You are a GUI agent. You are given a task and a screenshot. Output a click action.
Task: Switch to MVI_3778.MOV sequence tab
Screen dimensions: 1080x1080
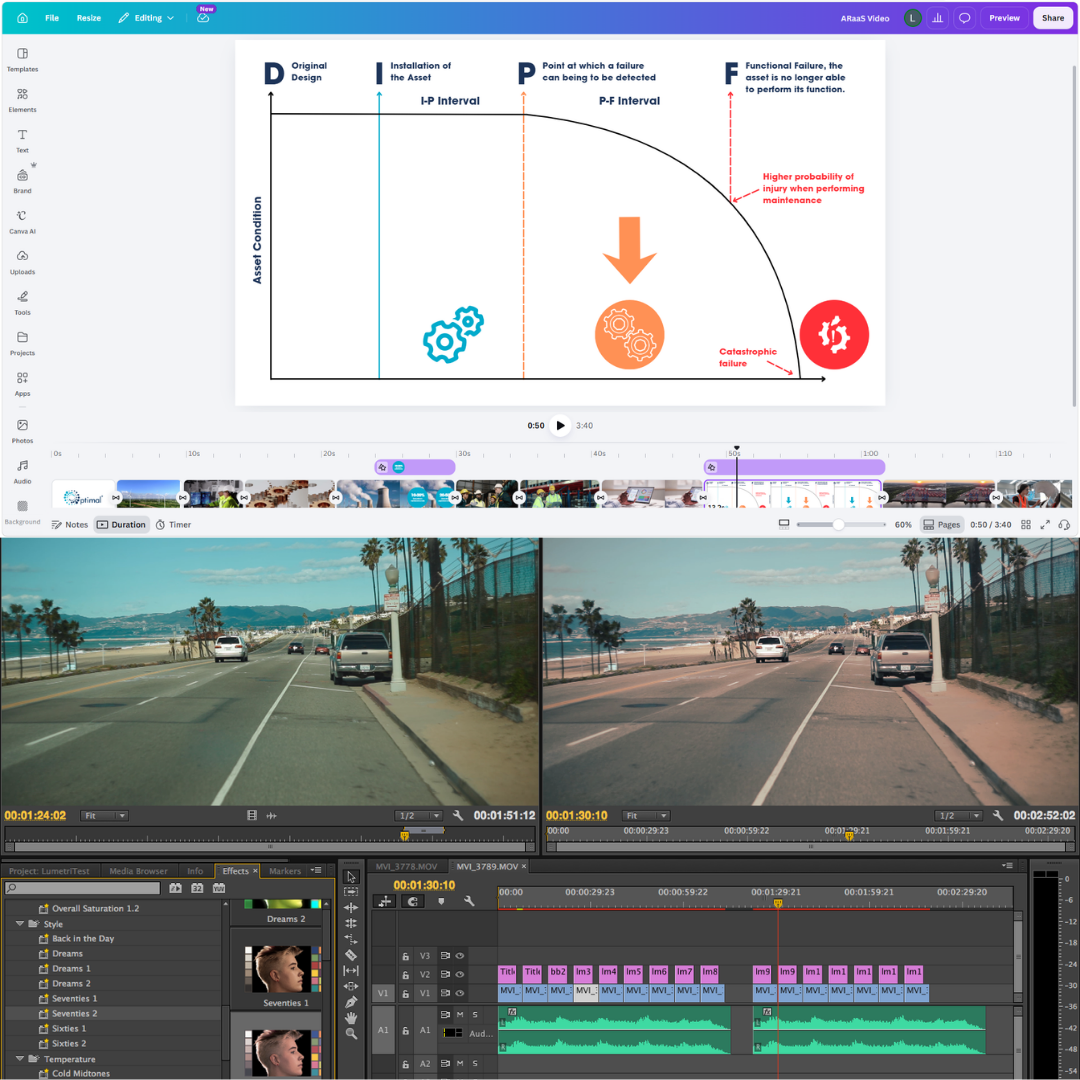[x=406, y=866]
